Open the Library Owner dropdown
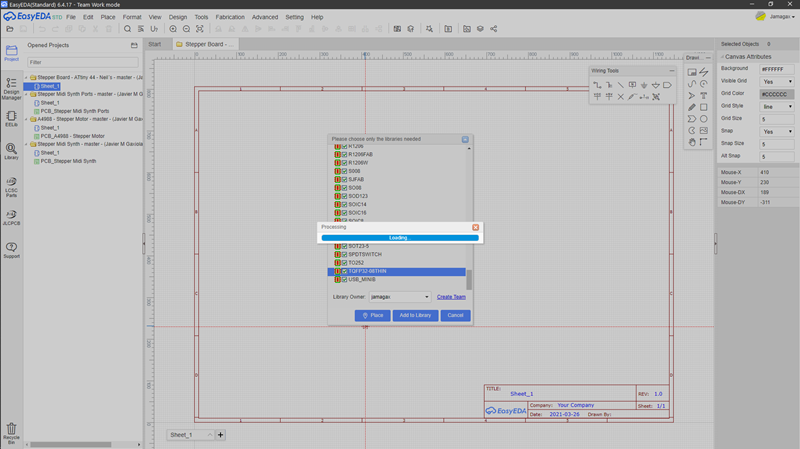Viewport: 800px width, 449px height. (x=399, y=297)
